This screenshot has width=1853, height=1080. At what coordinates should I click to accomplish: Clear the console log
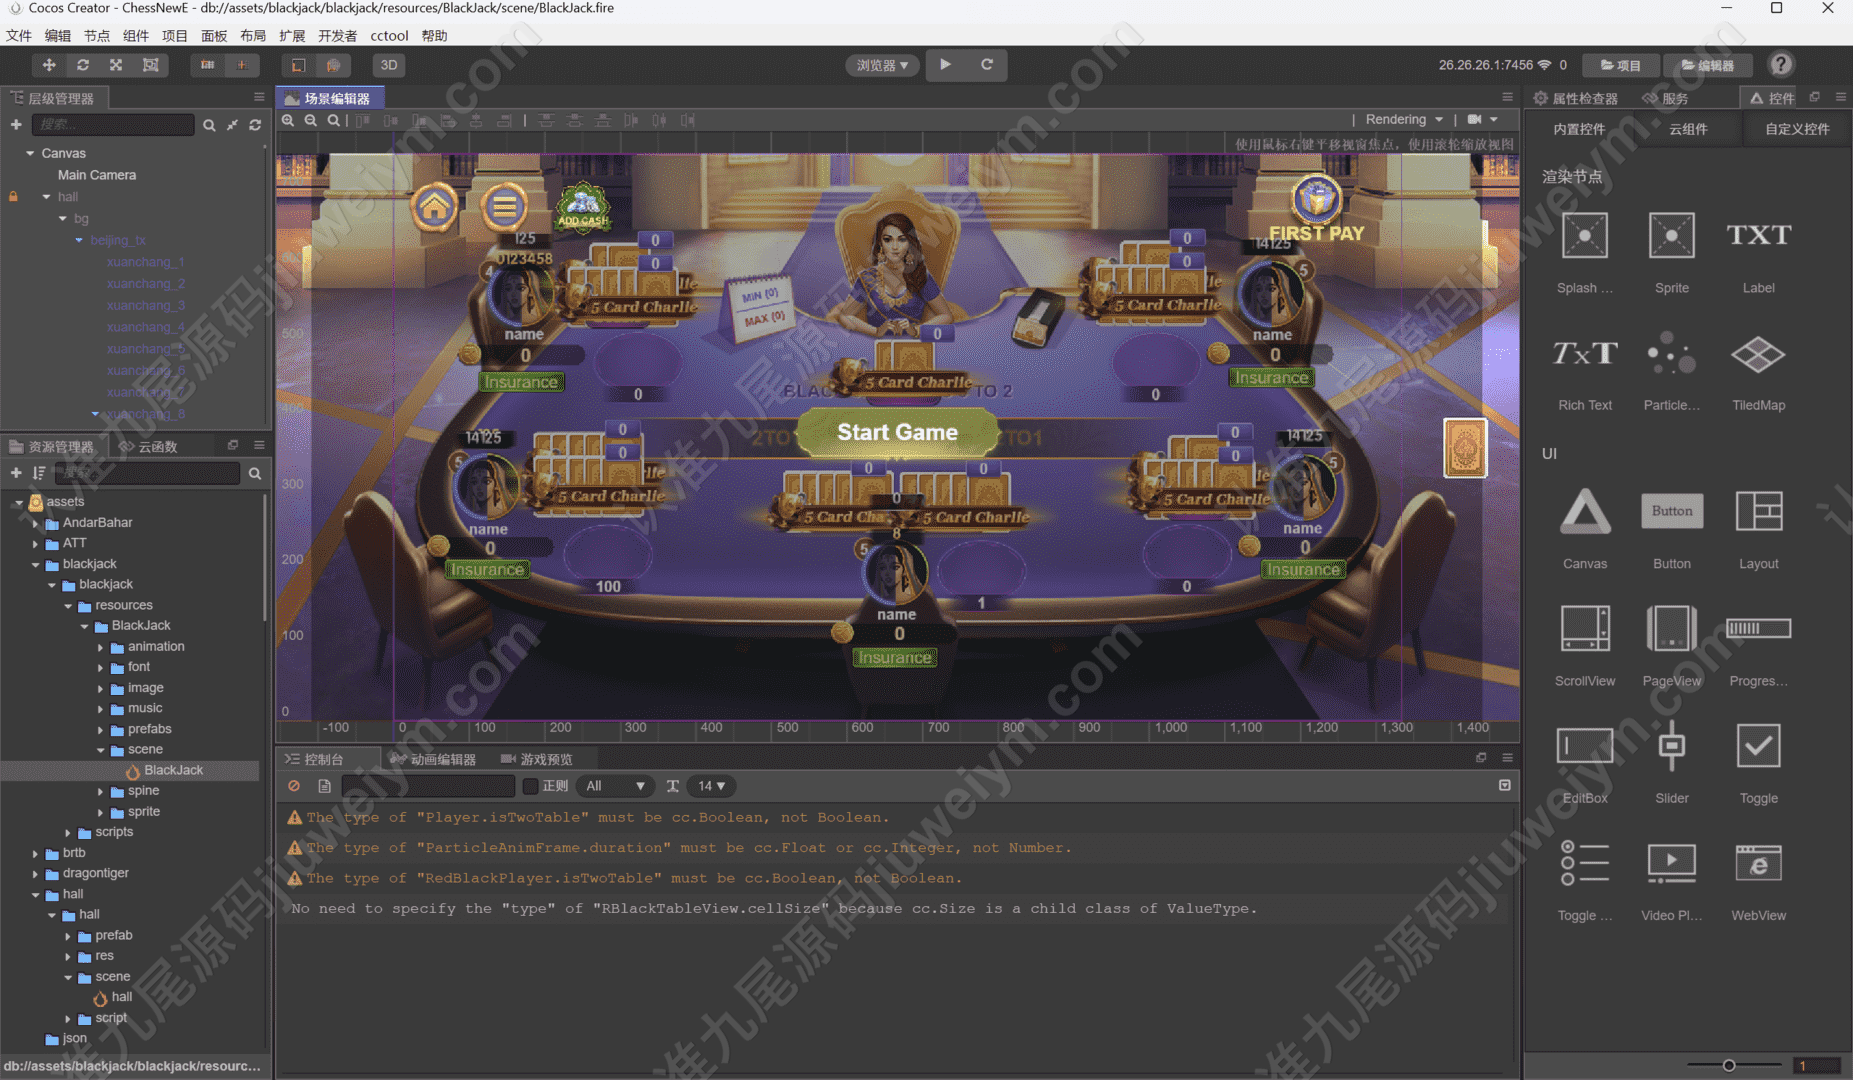[x=294, y=786]
